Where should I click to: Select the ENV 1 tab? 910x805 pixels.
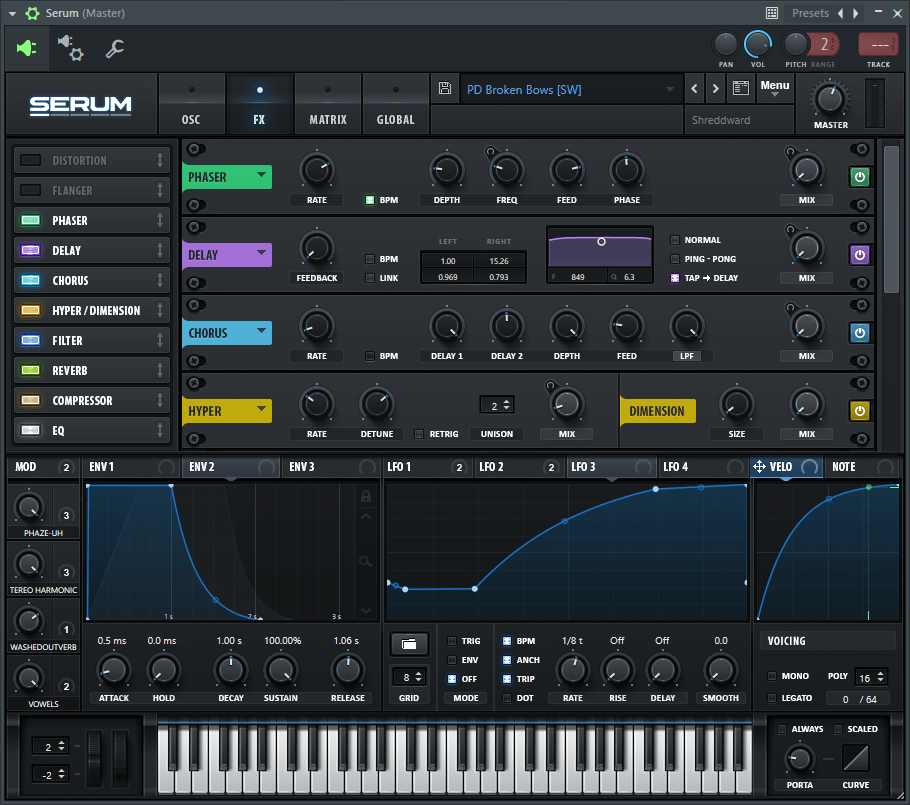tap(131, 467)
